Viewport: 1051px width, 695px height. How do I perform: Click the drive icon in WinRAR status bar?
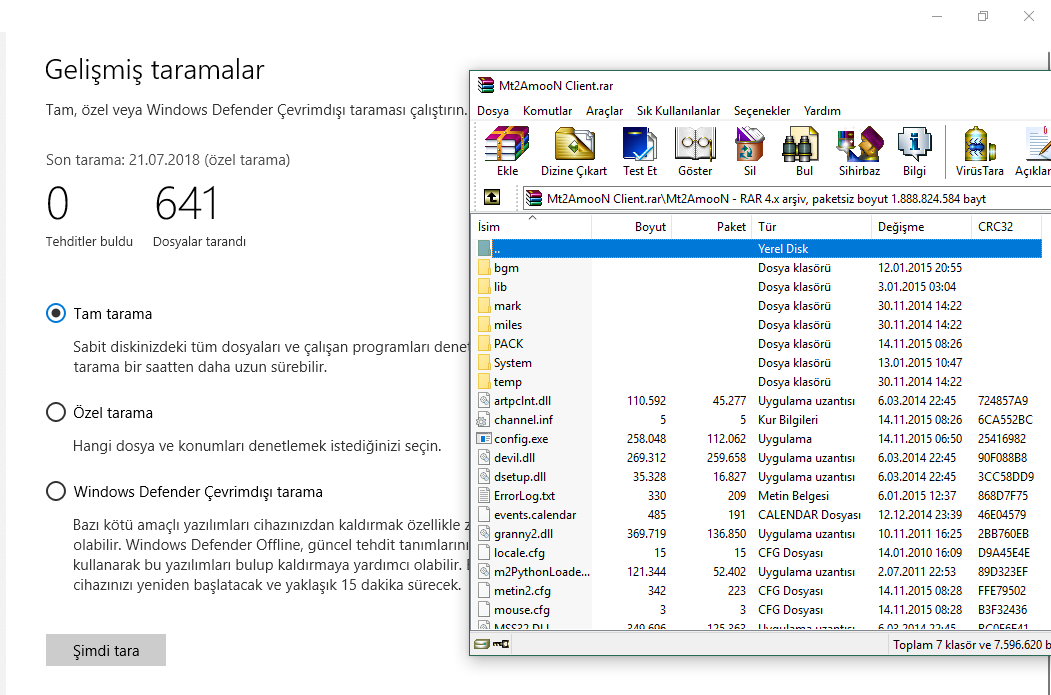[481, 644]
